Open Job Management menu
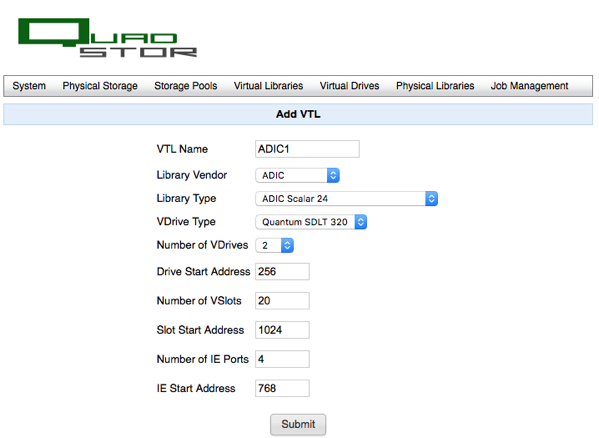Screen dimensions: 599x438 pyautogui.click(x=529, y=86)
